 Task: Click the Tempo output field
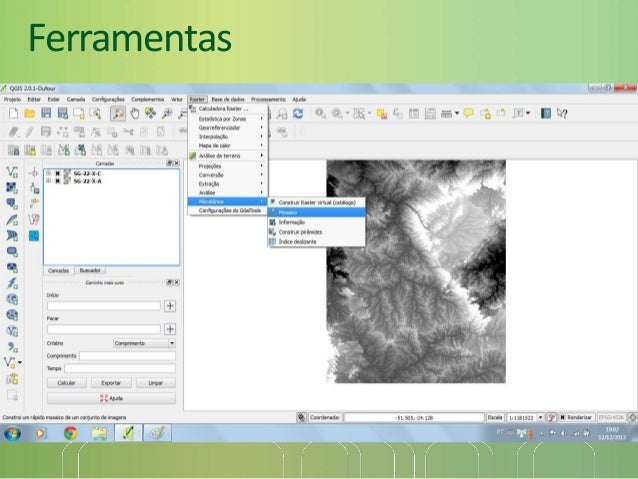(120, 368)
